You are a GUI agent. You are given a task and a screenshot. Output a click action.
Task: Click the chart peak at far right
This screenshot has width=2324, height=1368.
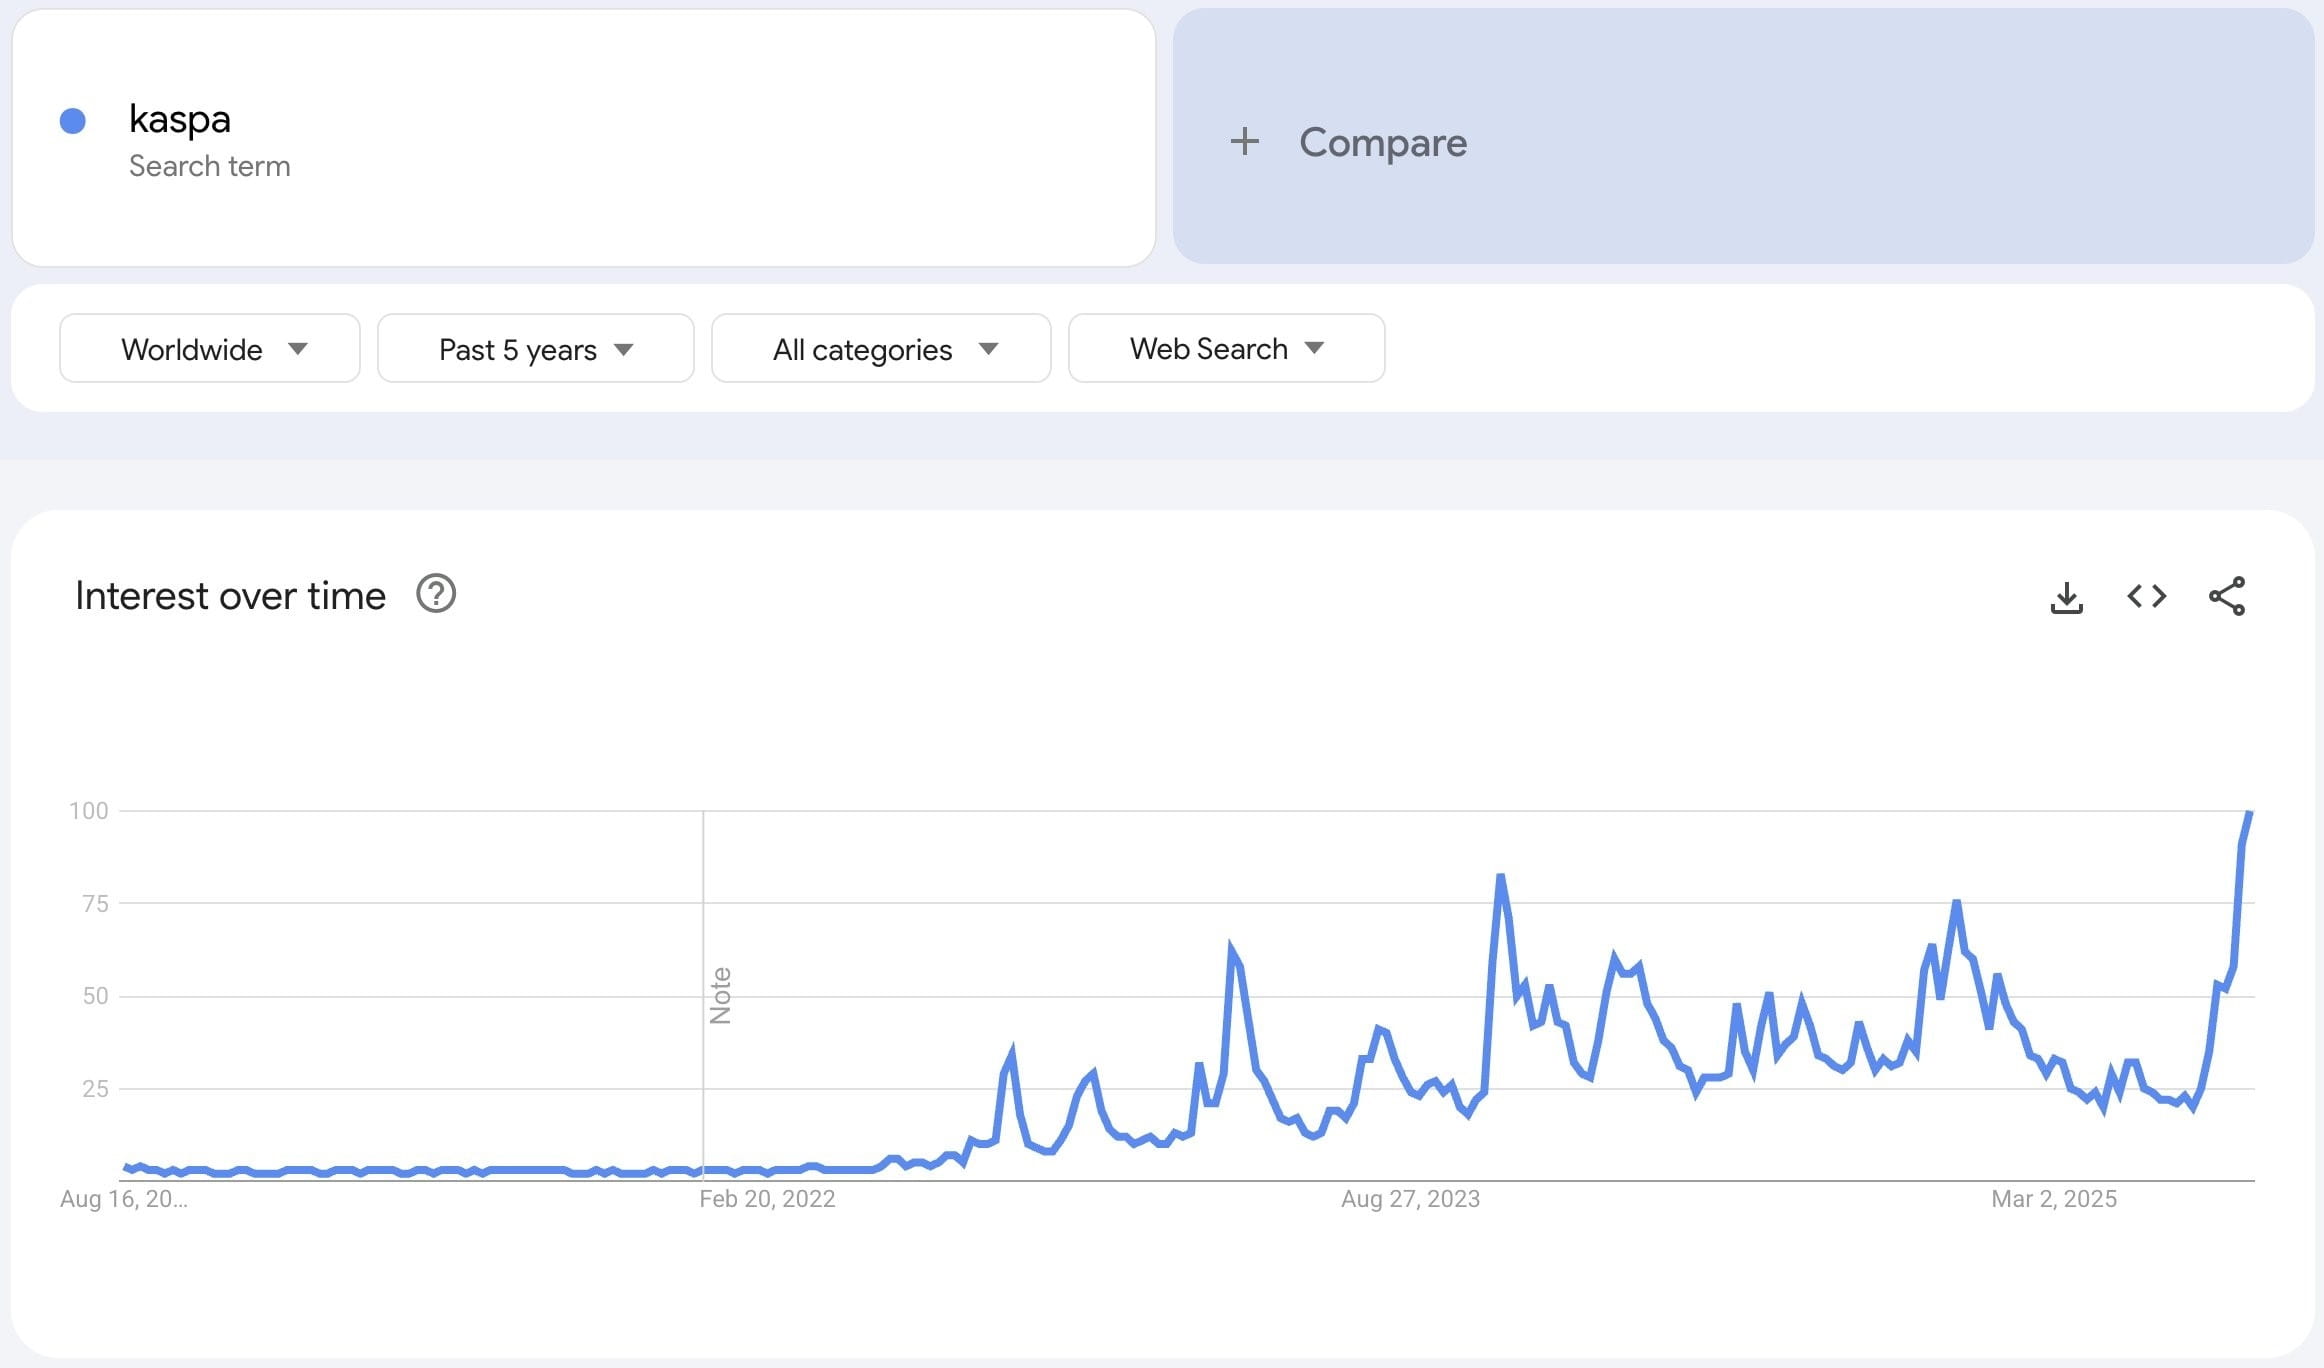click(2249, 813)
